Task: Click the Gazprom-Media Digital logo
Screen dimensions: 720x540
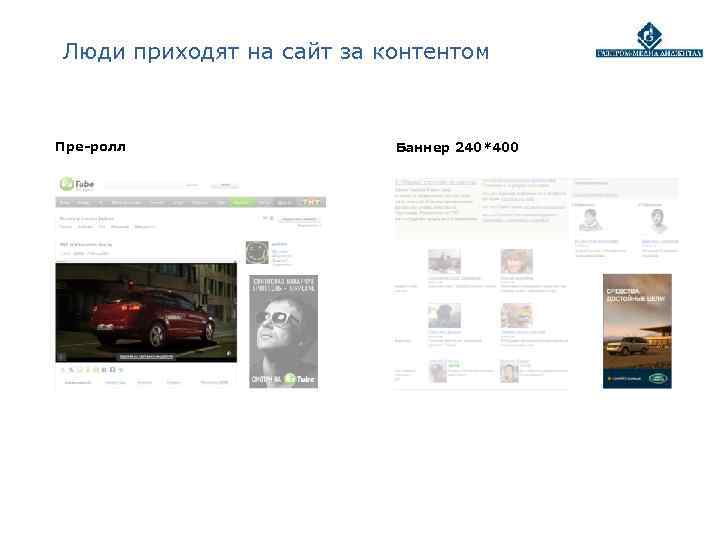Action: pyautogui.click(x=649, y=40)
